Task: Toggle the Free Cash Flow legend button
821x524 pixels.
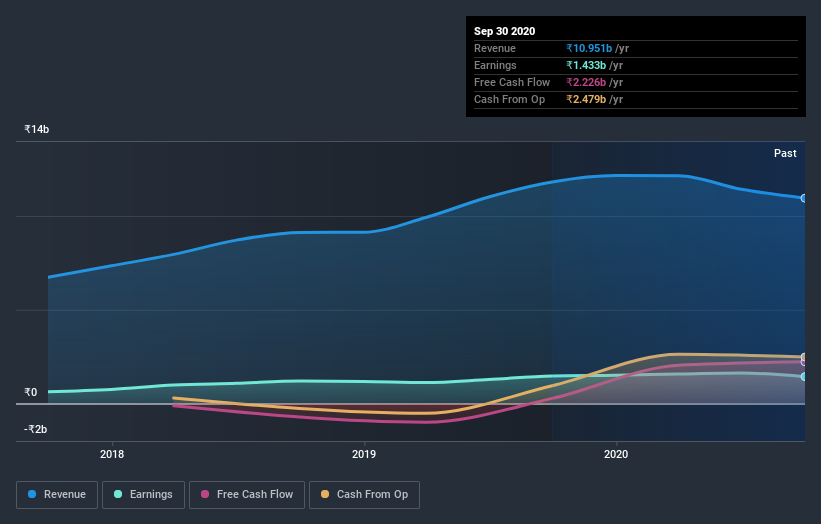Action: tap(247, 495)
